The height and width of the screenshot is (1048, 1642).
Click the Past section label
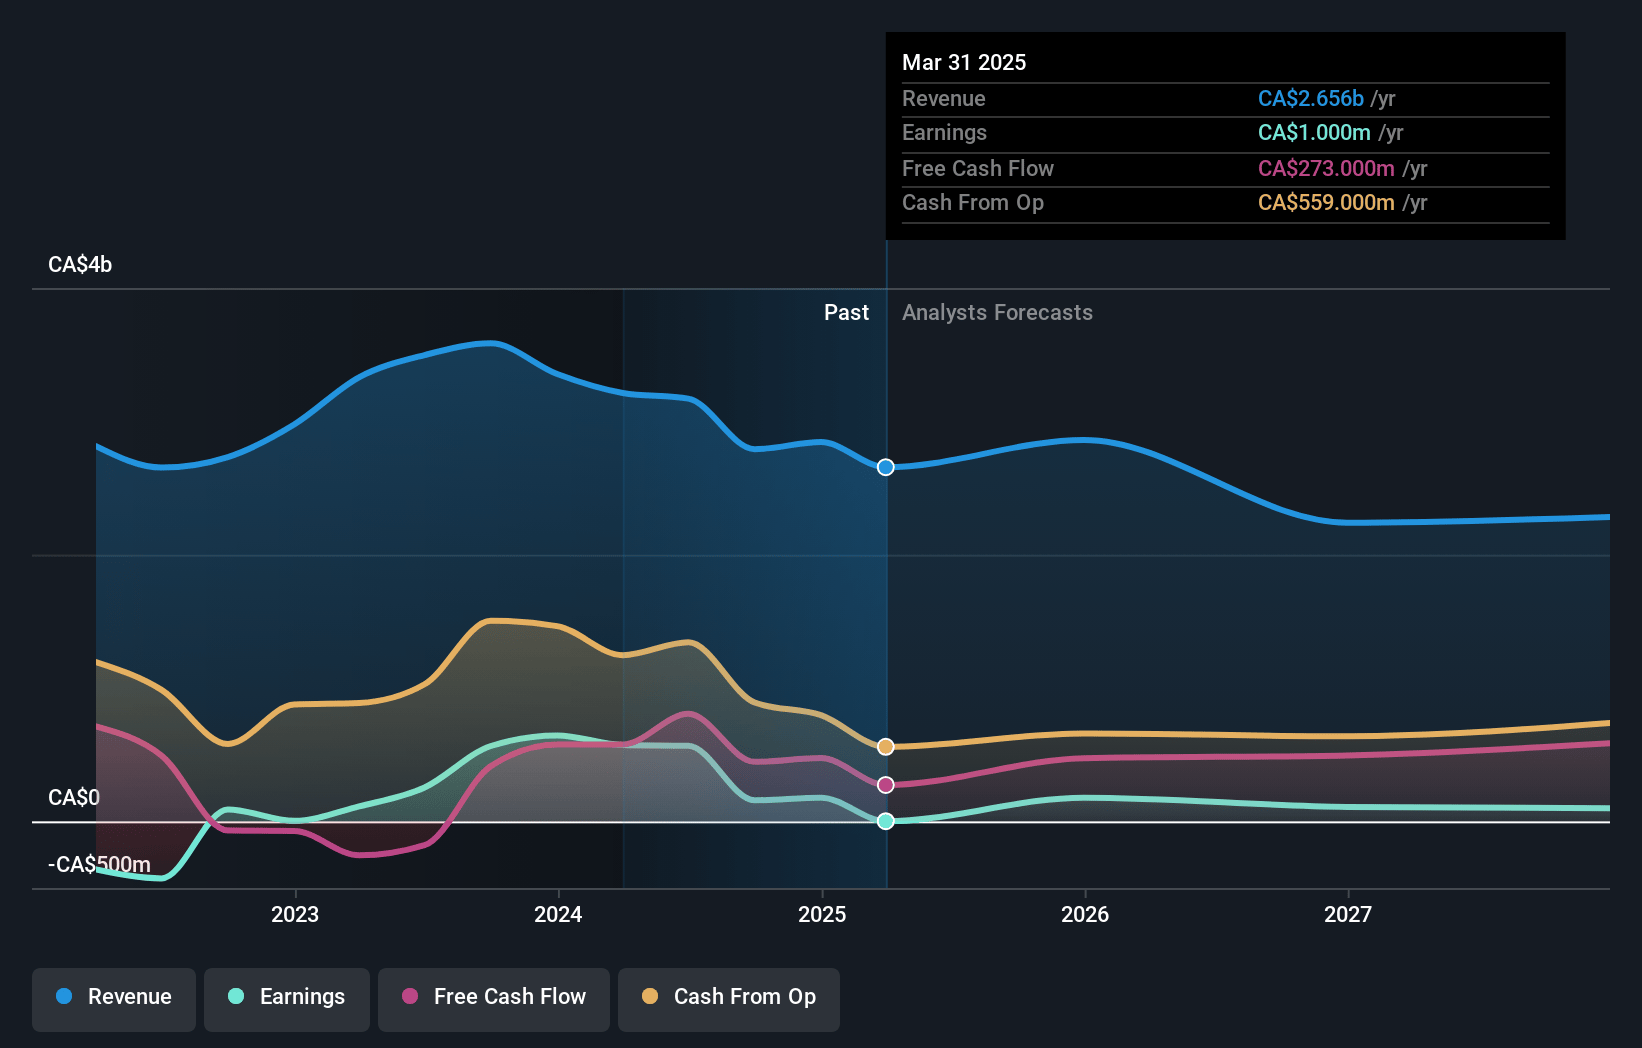(x=846, y=313)
